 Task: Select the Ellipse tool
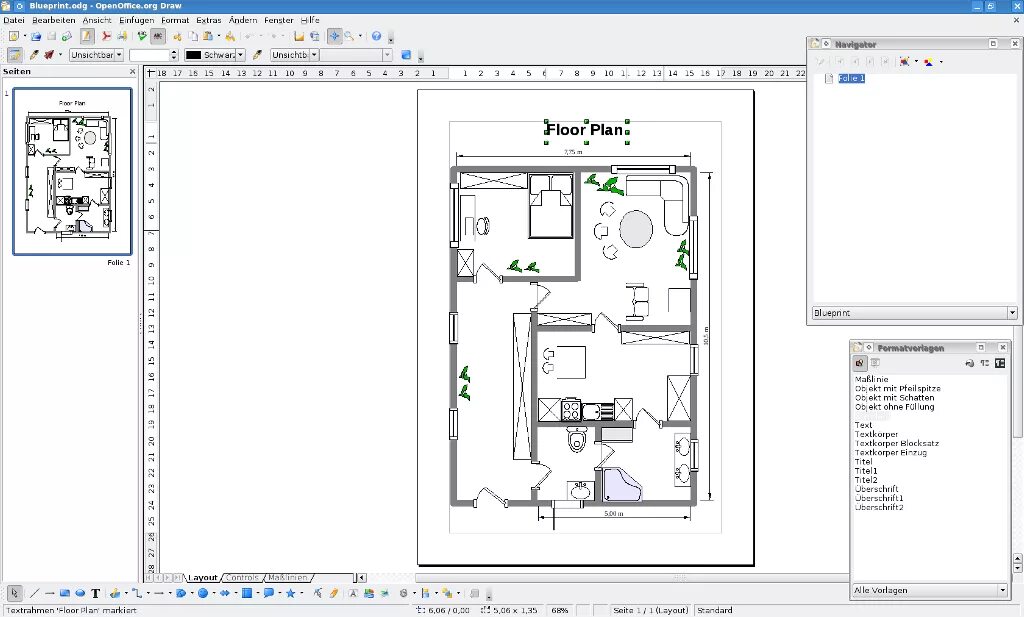click(80, 593)
